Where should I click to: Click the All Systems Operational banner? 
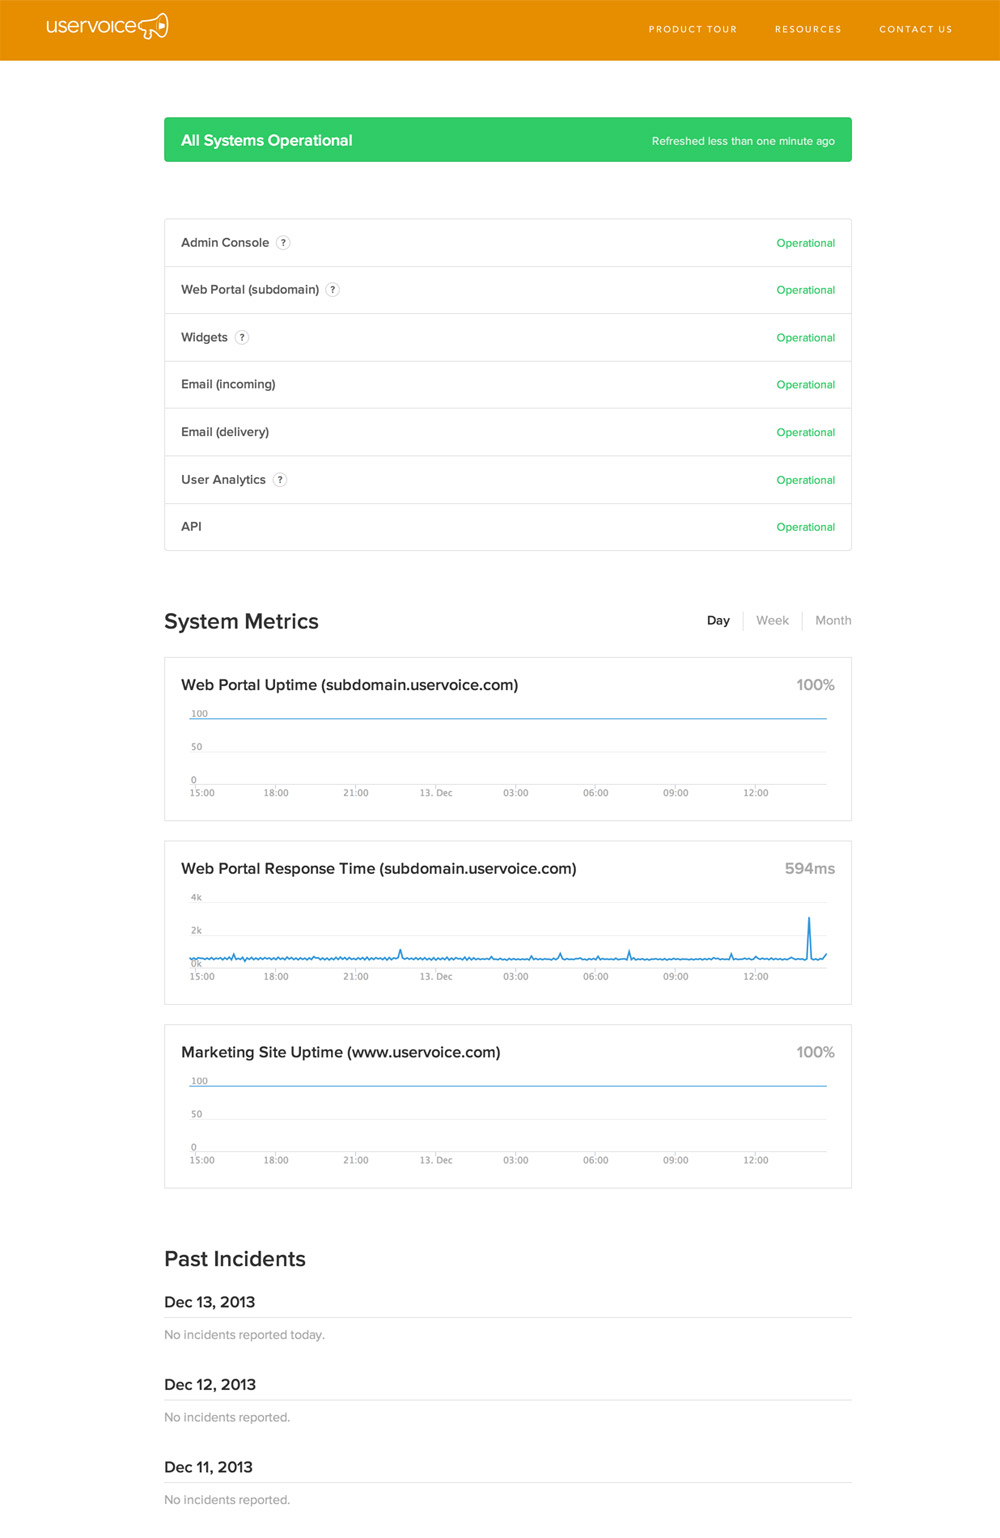(x=507, y=140)
